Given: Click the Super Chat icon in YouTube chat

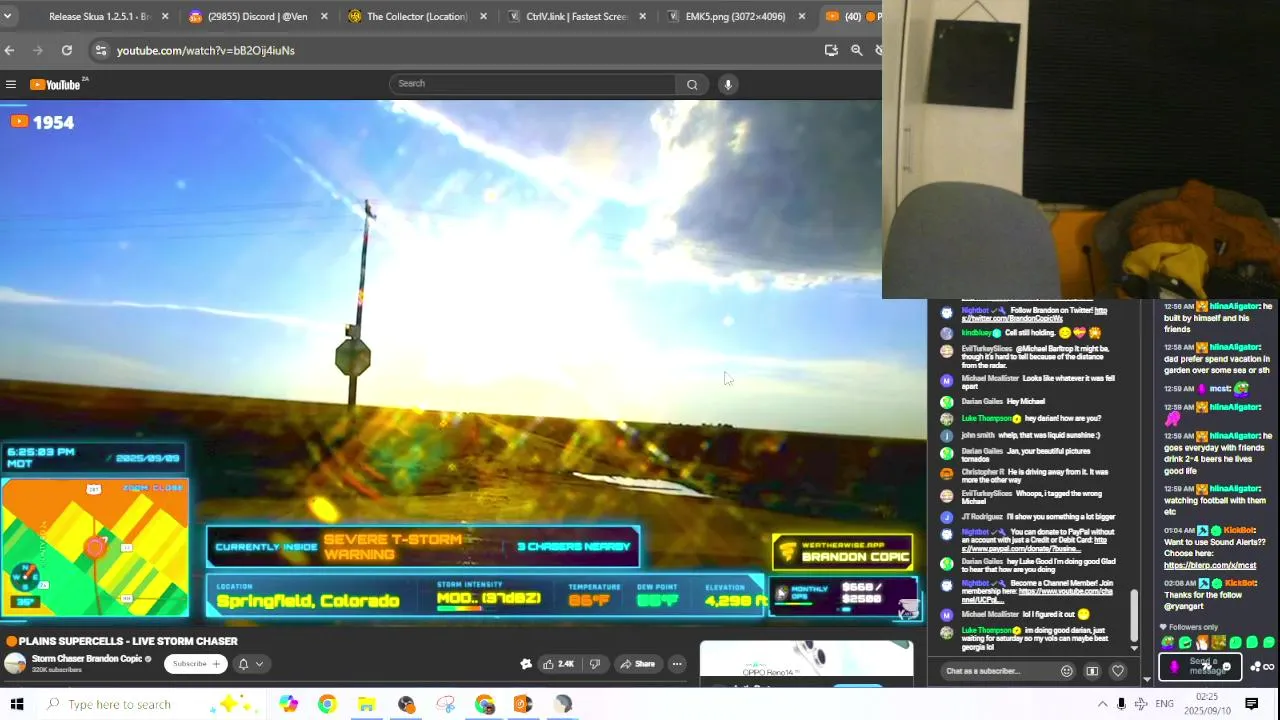Looking at the screenshot, I should tap(1092, 671).
